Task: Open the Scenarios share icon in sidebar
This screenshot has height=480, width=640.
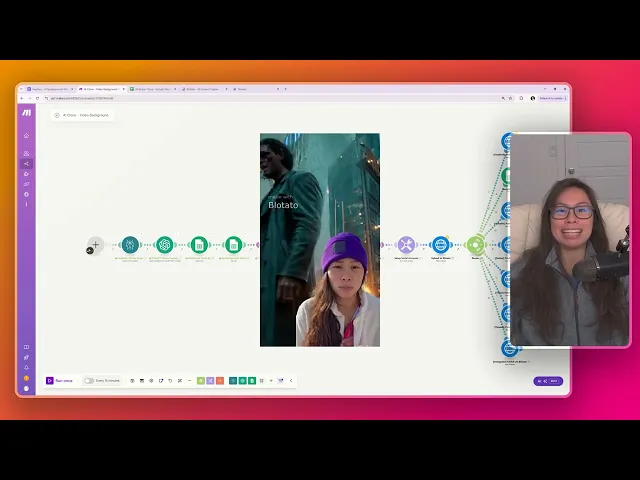Action: (x=27, y=164)
